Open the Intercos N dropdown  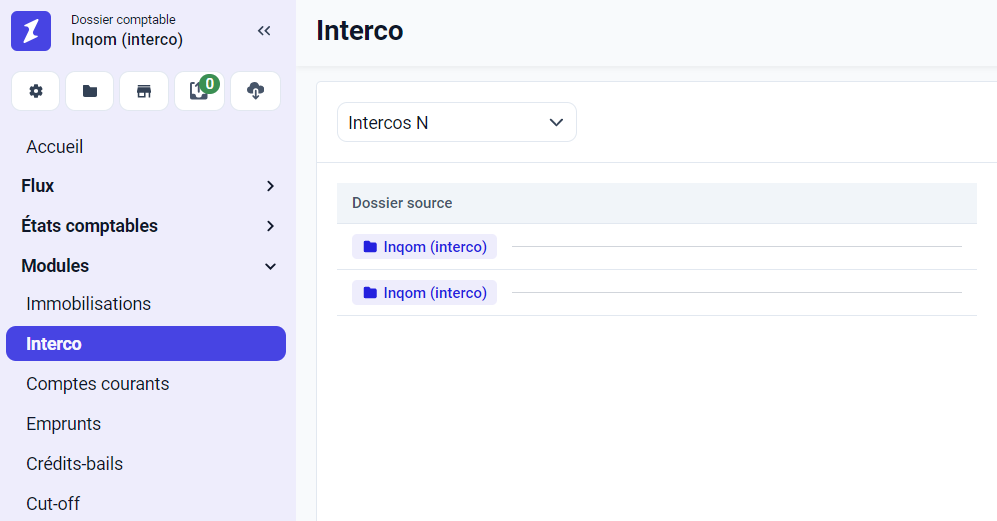coord(456,123)
